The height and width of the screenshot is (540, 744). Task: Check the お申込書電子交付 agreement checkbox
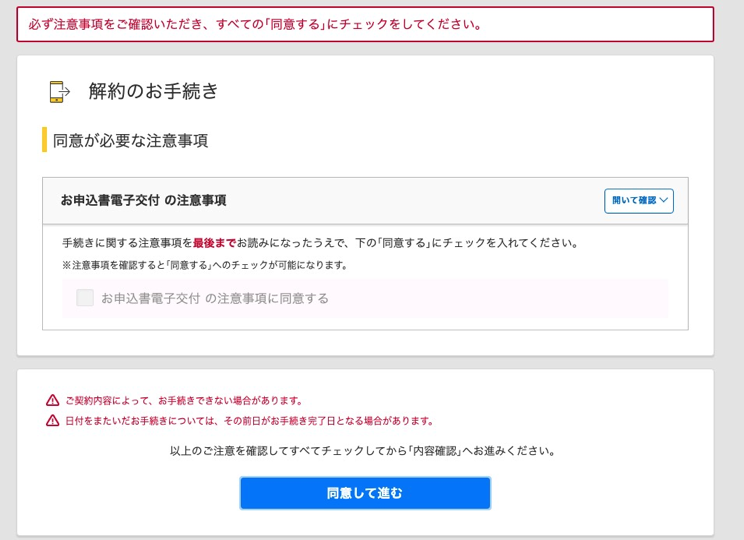click(x=85, y=298)
